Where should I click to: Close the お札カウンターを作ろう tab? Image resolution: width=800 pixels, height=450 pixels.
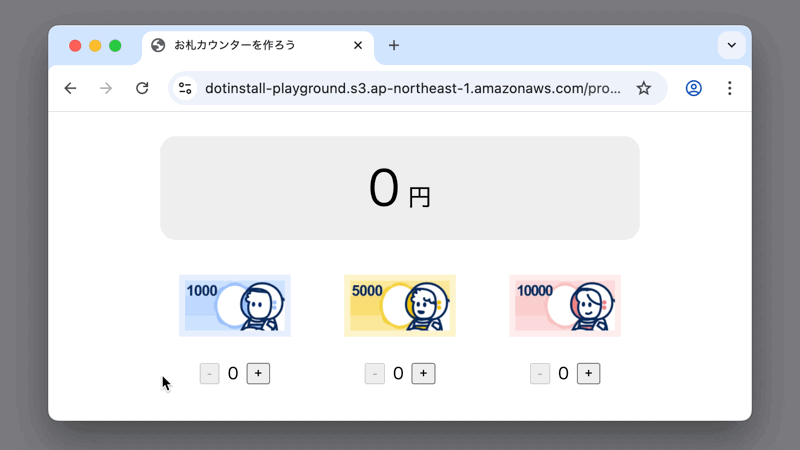click(358, 45)
